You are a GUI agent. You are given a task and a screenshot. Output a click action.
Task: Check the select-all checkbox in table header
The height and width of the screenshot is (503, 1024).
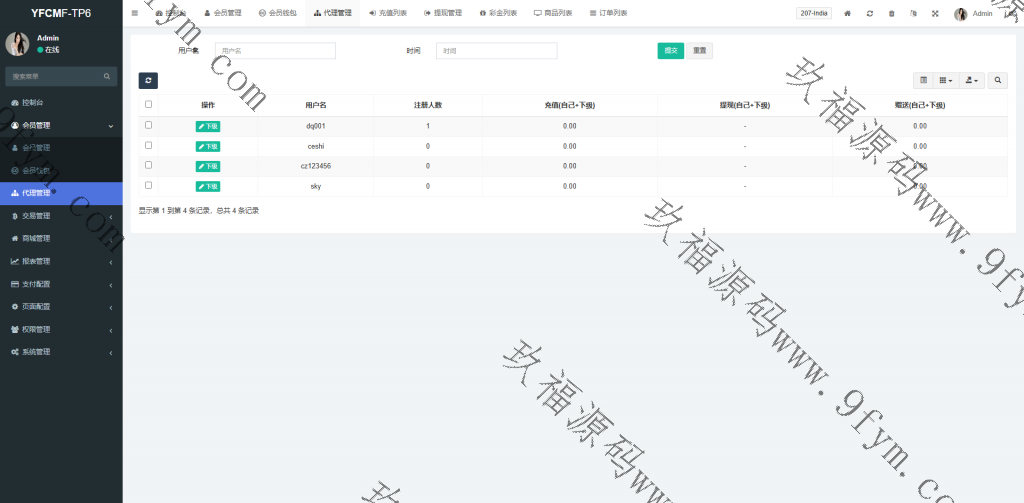(x=149, y=104)
